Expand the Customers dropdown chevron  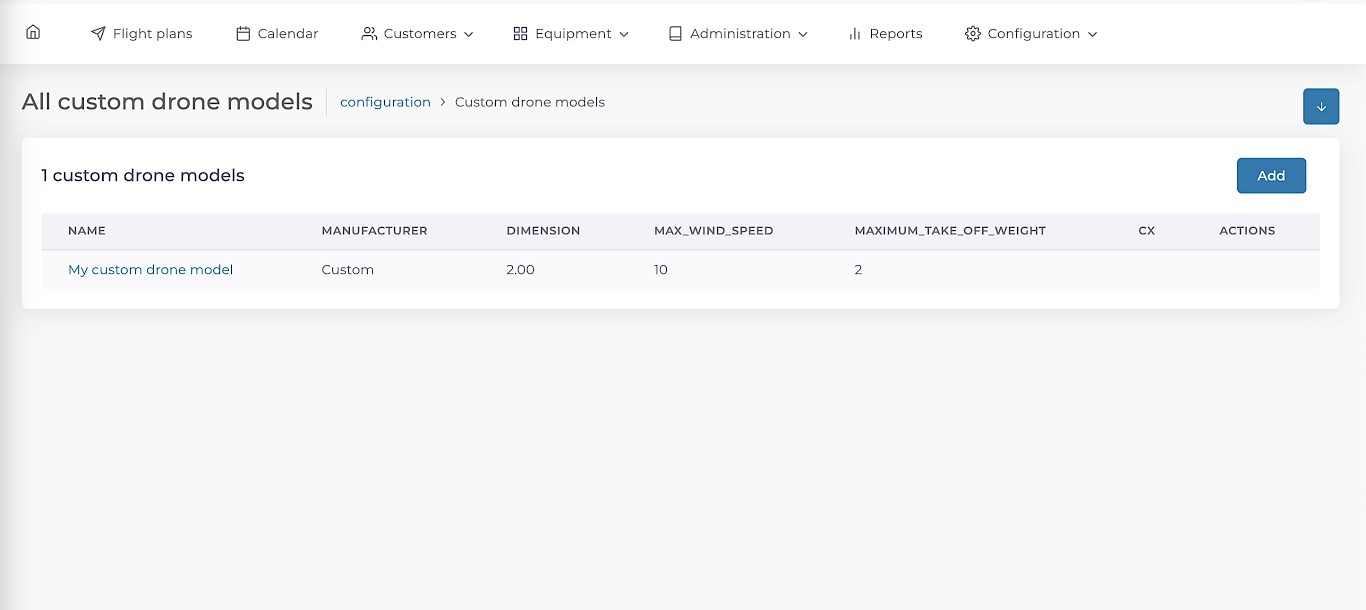469,34
